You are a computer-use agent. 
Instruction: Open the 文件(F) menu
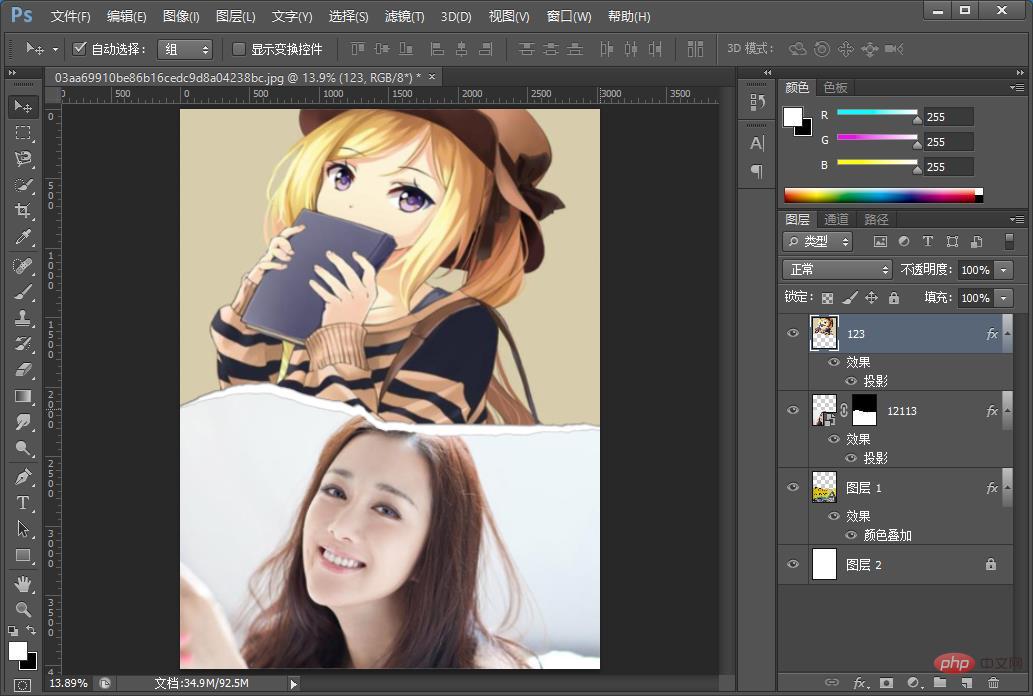click(x=70, y=16)
